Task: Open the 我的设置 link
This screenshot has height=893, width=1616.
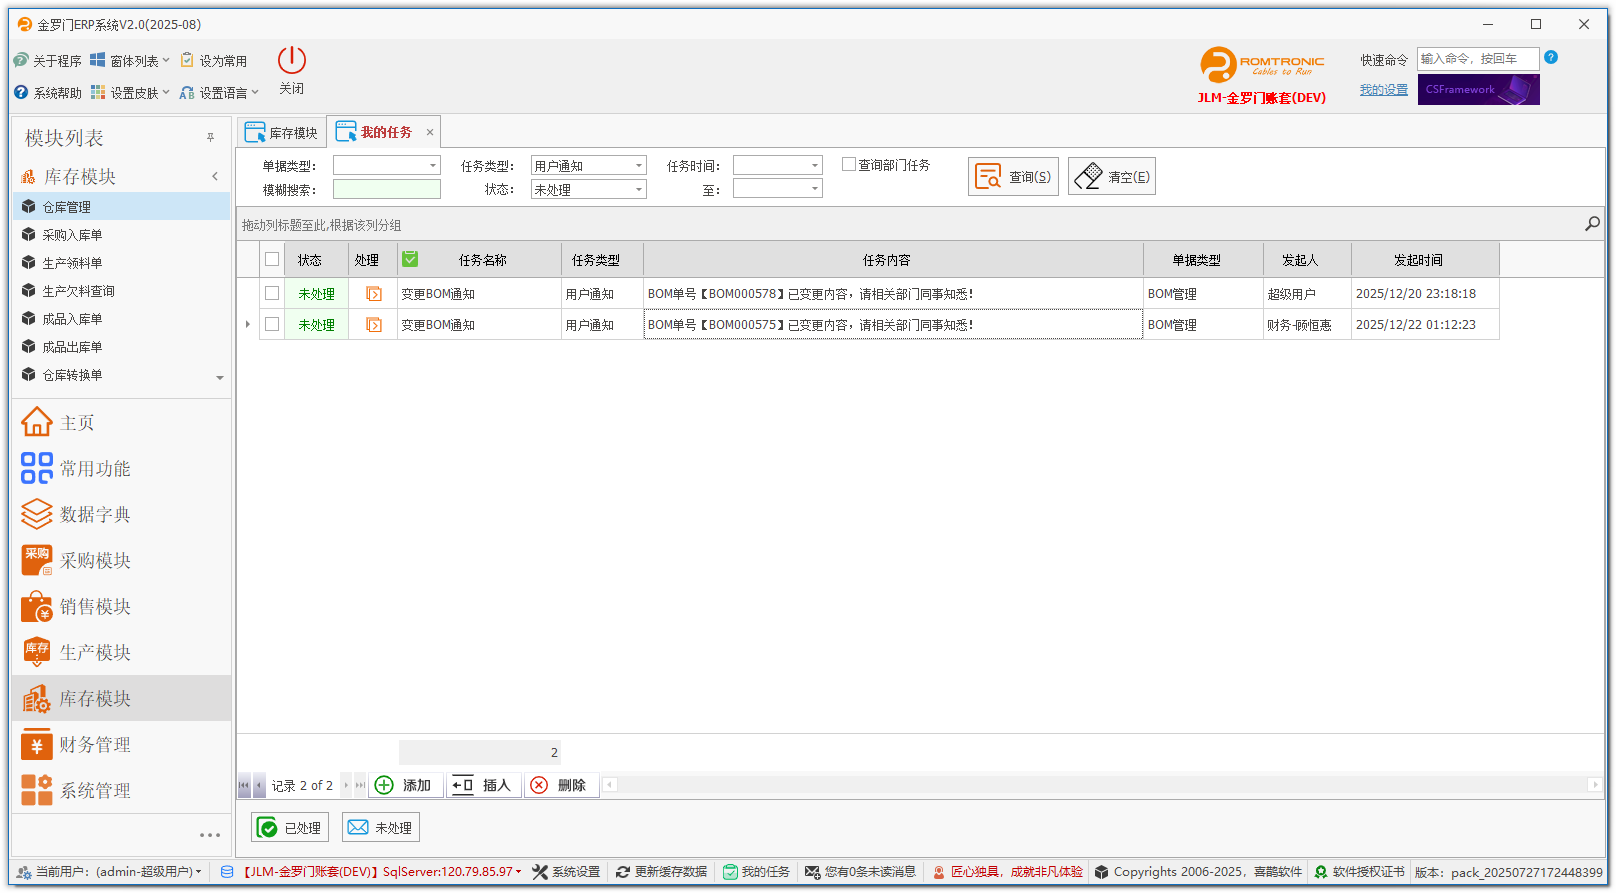Action: (1383, 90)
